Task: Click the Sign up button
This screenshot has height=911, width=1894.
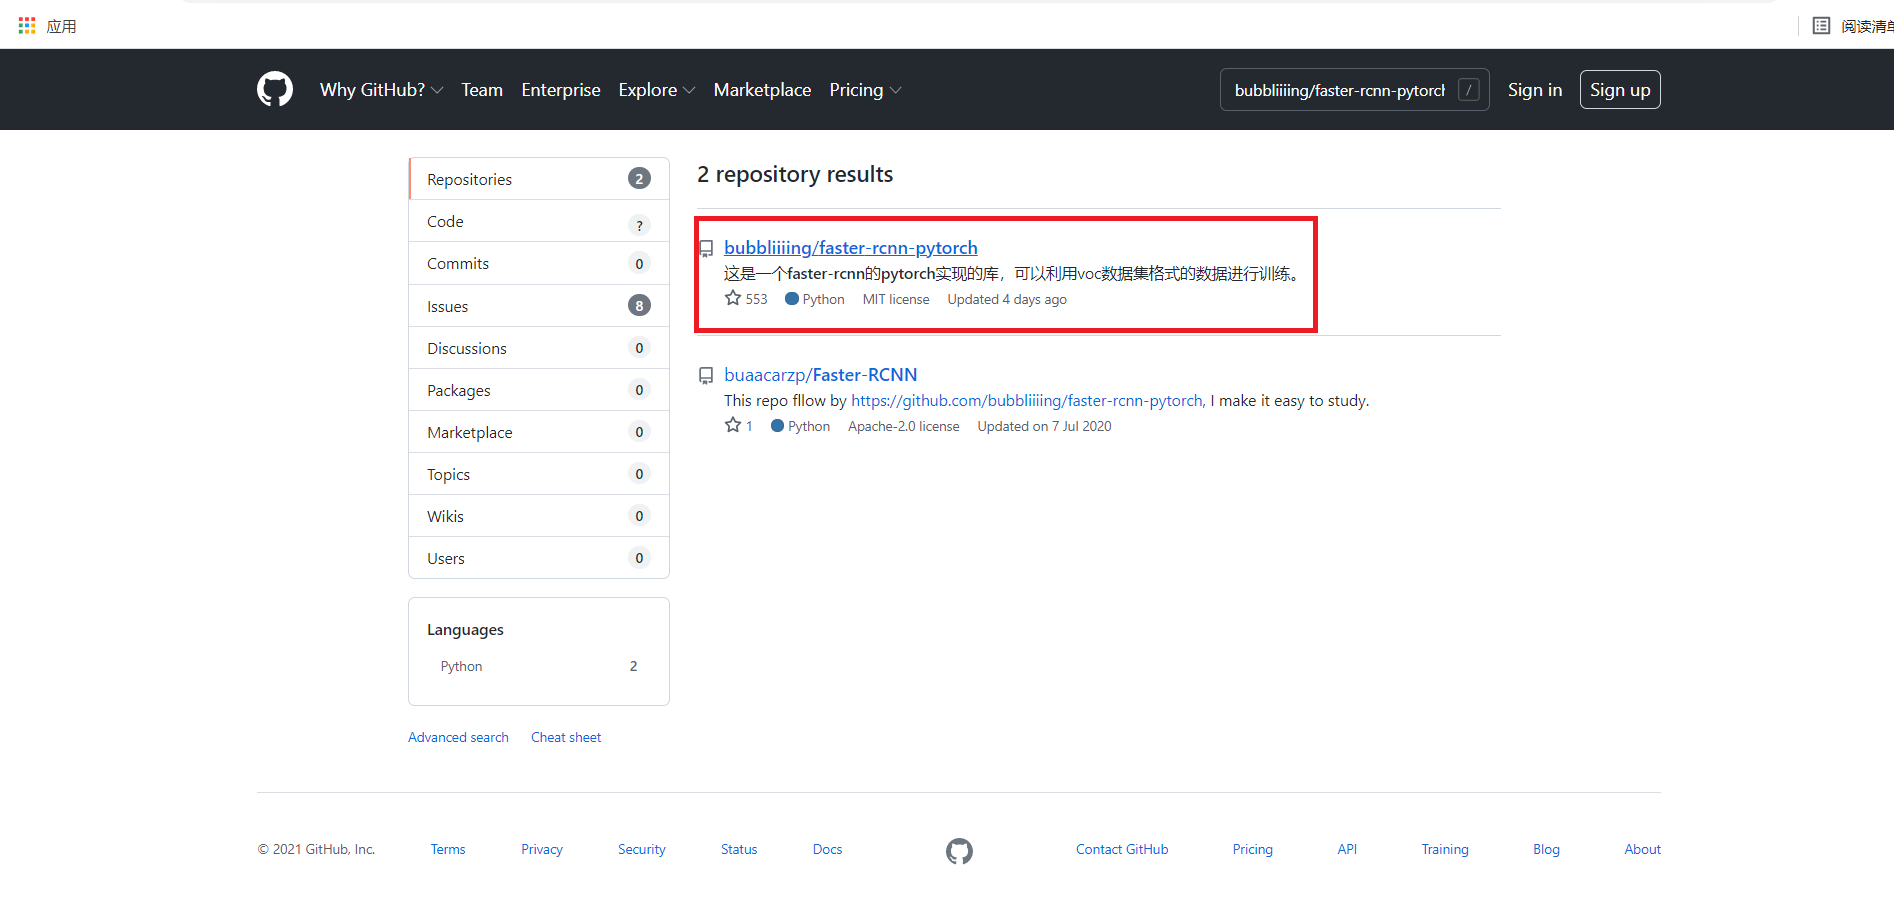Action: (1620, 90)
